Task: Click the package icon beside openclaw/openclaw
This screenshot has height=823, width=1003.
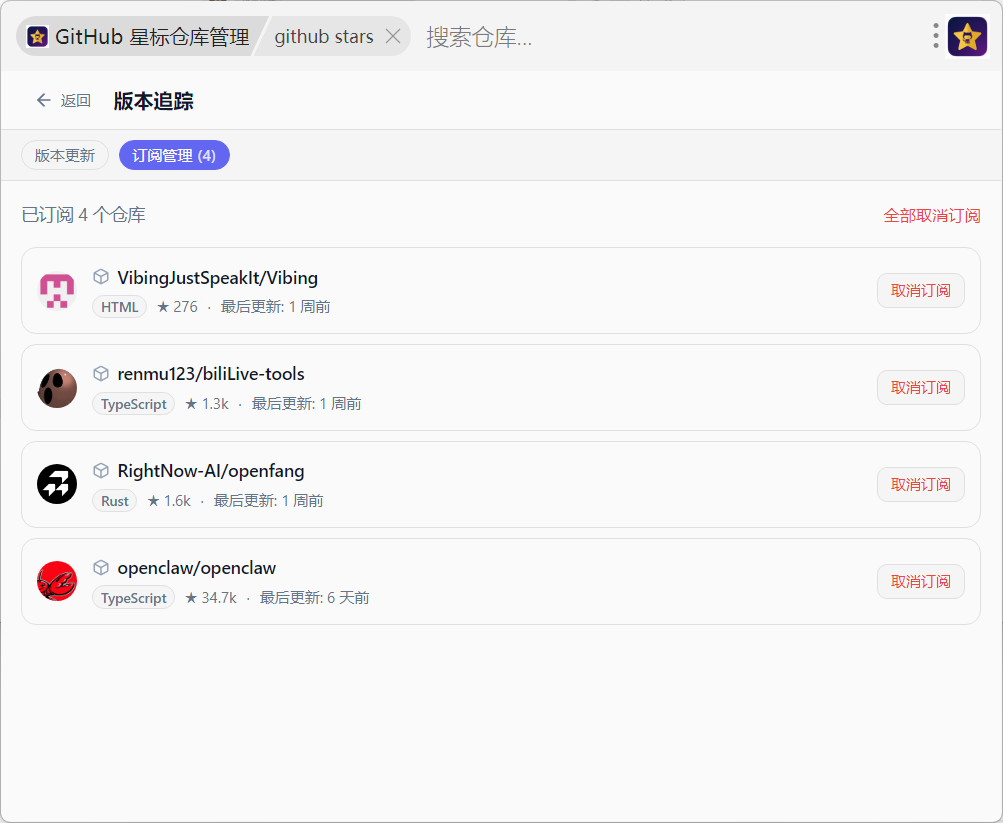Action: [x=101, y=568]
